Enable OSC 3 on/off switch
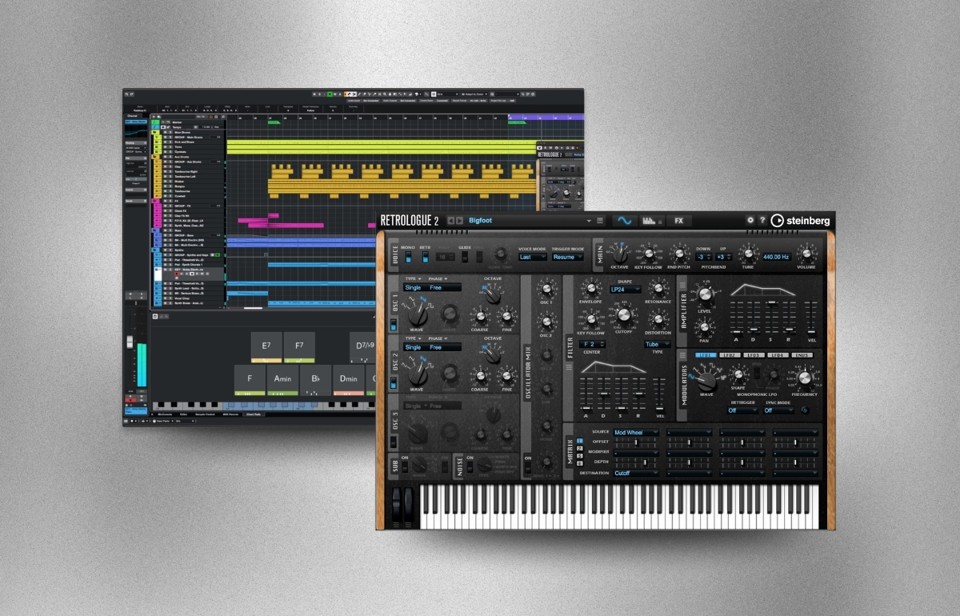The width and height of the screenshot is (960, 616). (x=393, y=441)
